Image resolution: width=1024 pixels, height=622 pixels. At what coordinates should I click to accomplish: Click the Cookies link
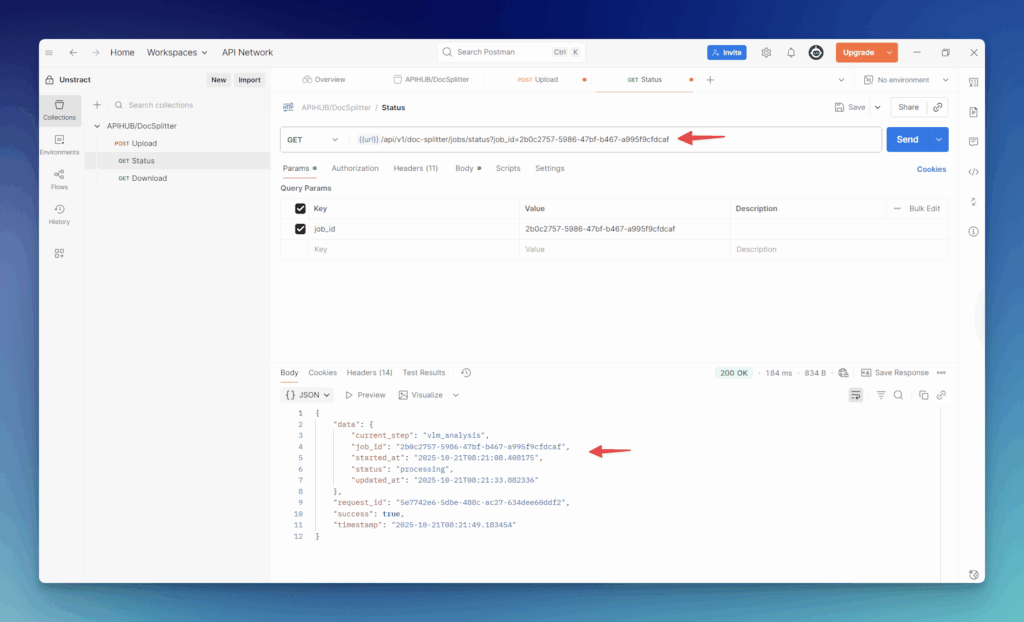pos(931,169)
